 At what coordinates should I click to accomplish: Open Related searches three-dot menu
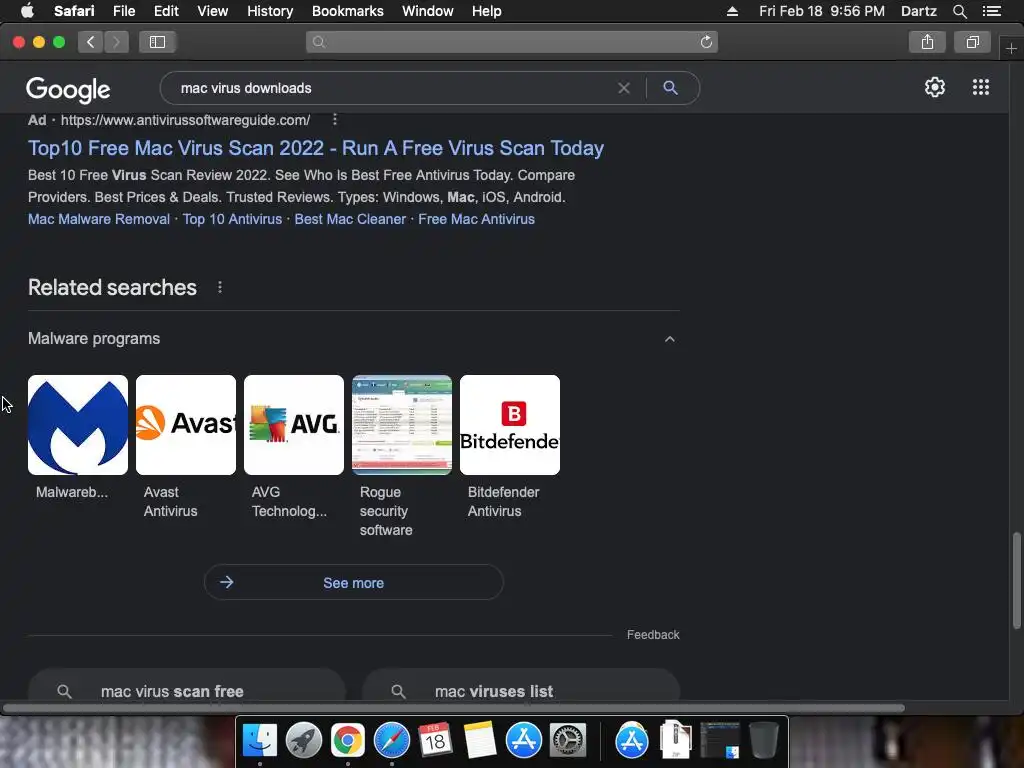coord(220,287)
